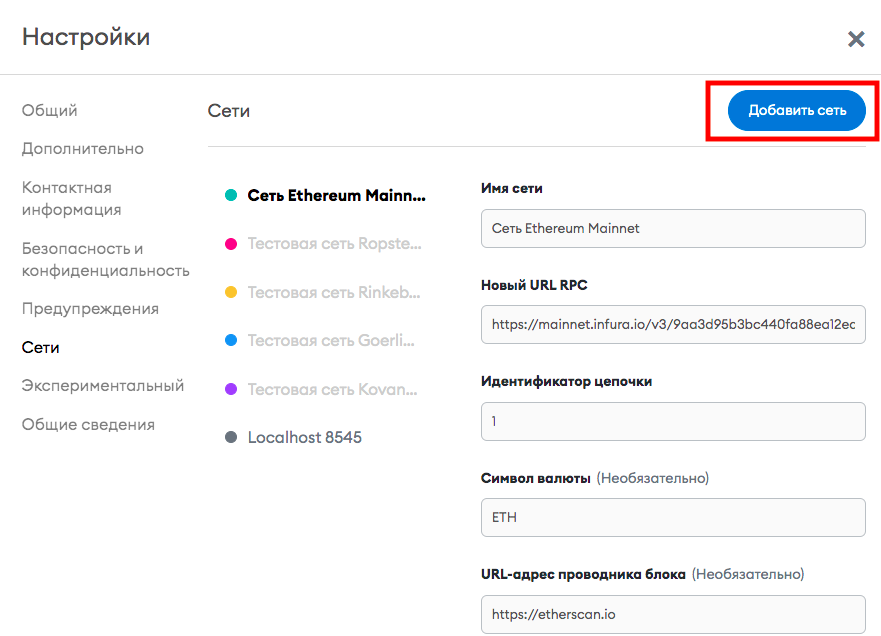The image size is (881, 636).
Task: Open the Дополнительно settings section
Action: [x=83, y=149]
